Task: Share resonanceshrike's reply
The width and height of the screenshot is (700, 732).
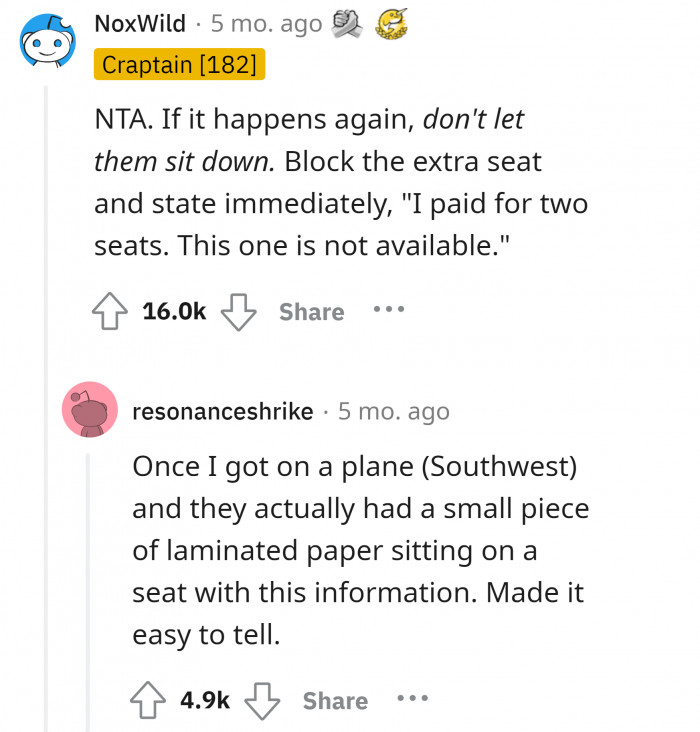Action: point(335,701)
